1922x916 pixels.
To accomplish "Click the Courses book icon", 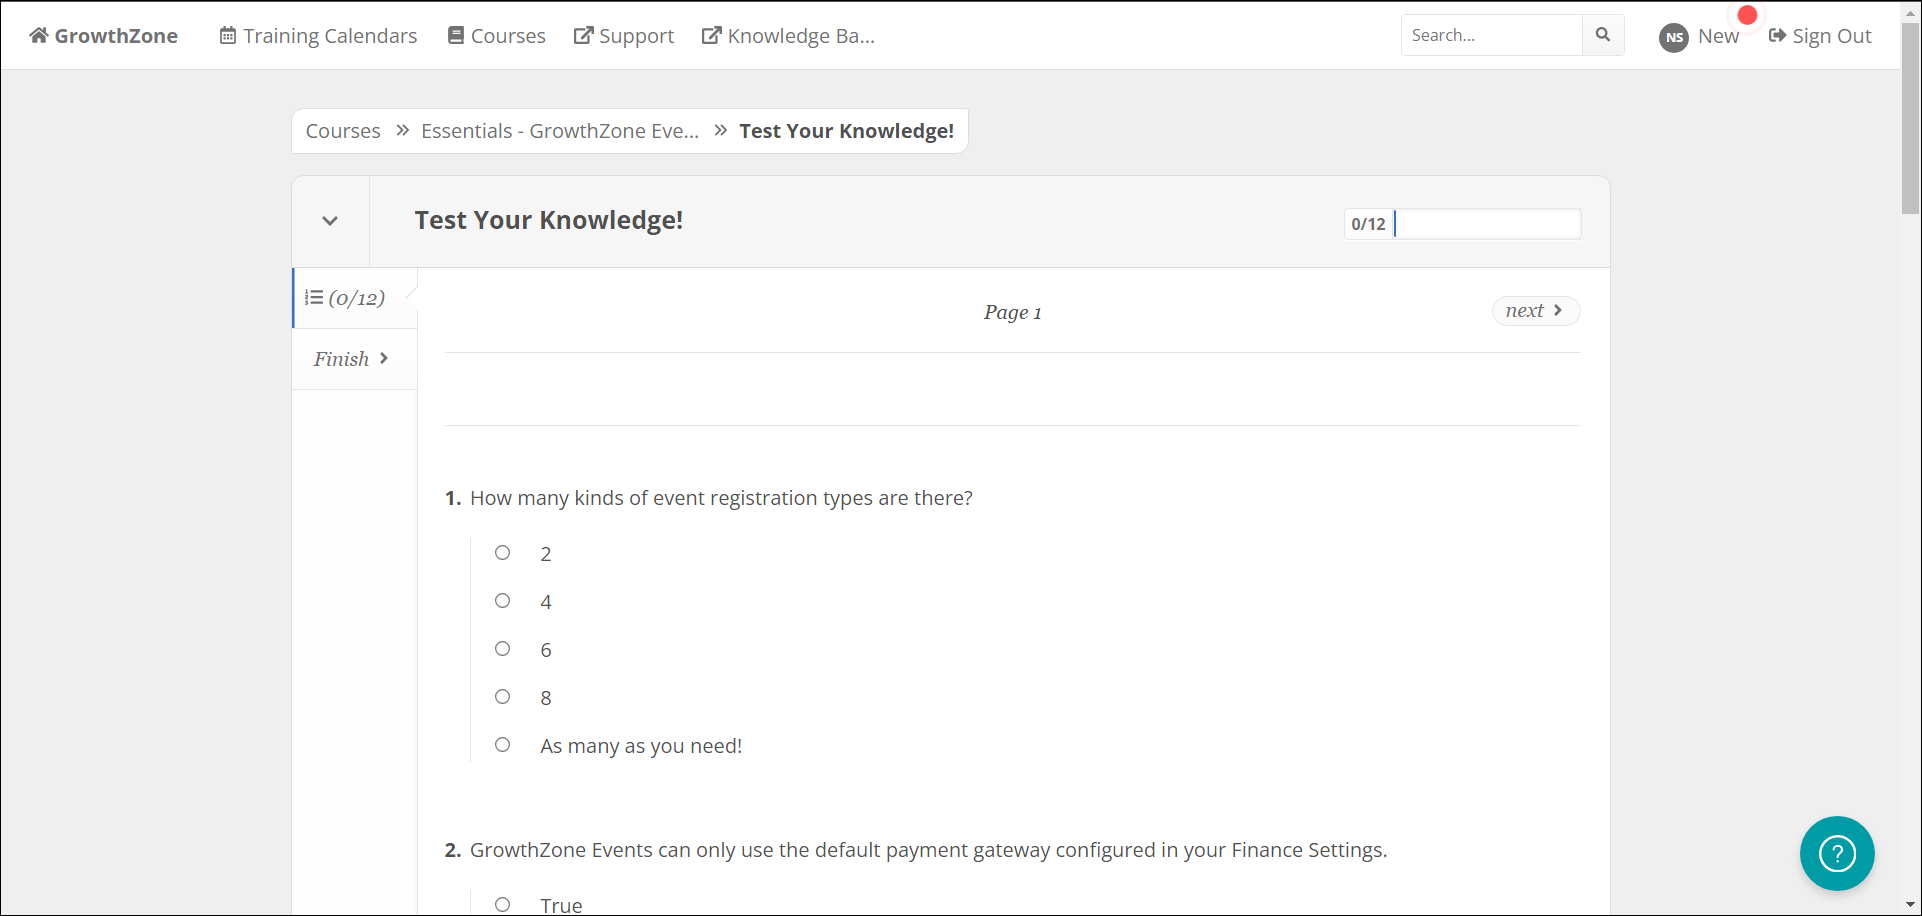I will click(x=456, y=36).
